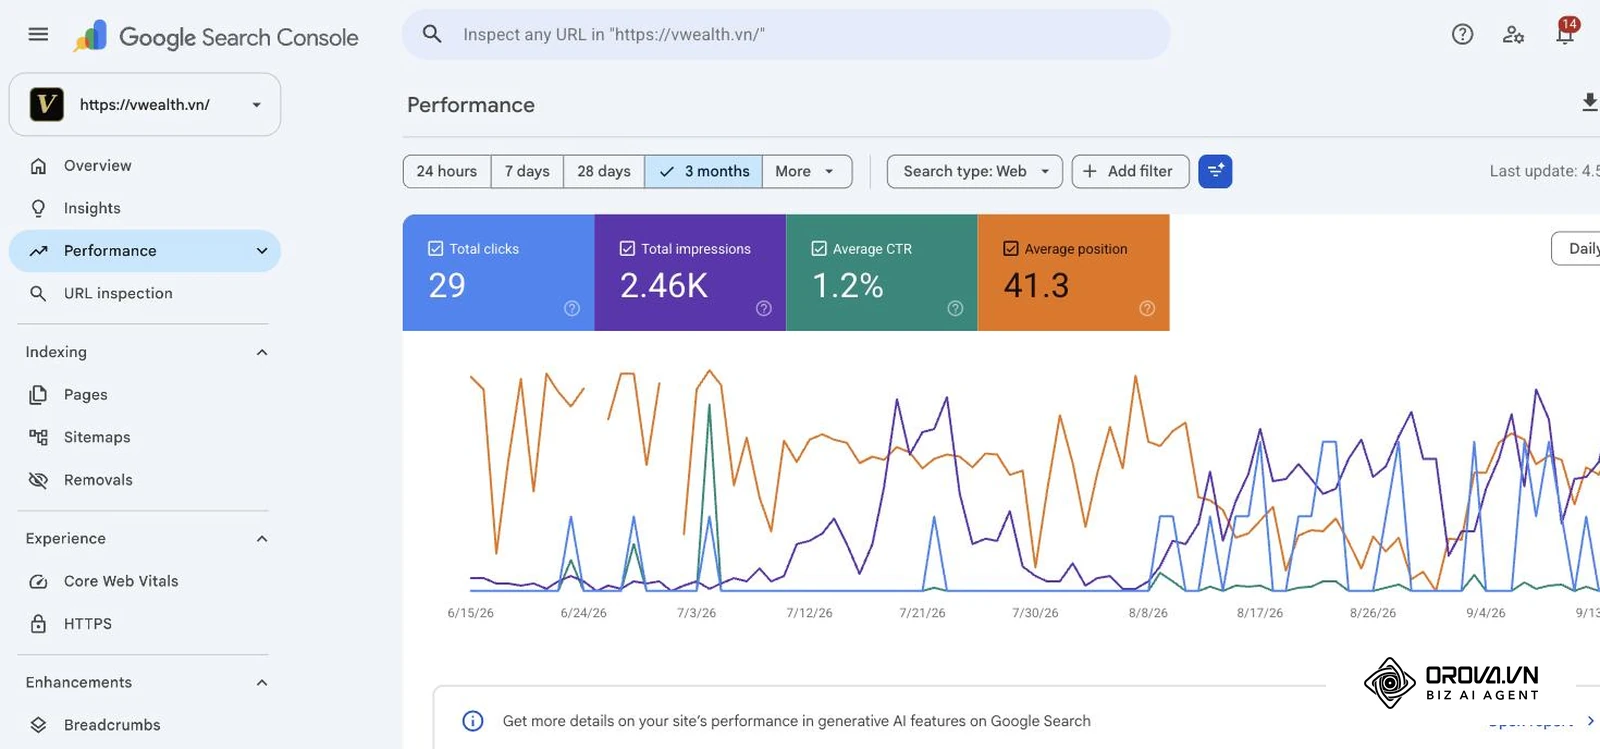Screen dimensions: 1600x749
Task: Collapse the Enhancements section
Action: point(262,683)
